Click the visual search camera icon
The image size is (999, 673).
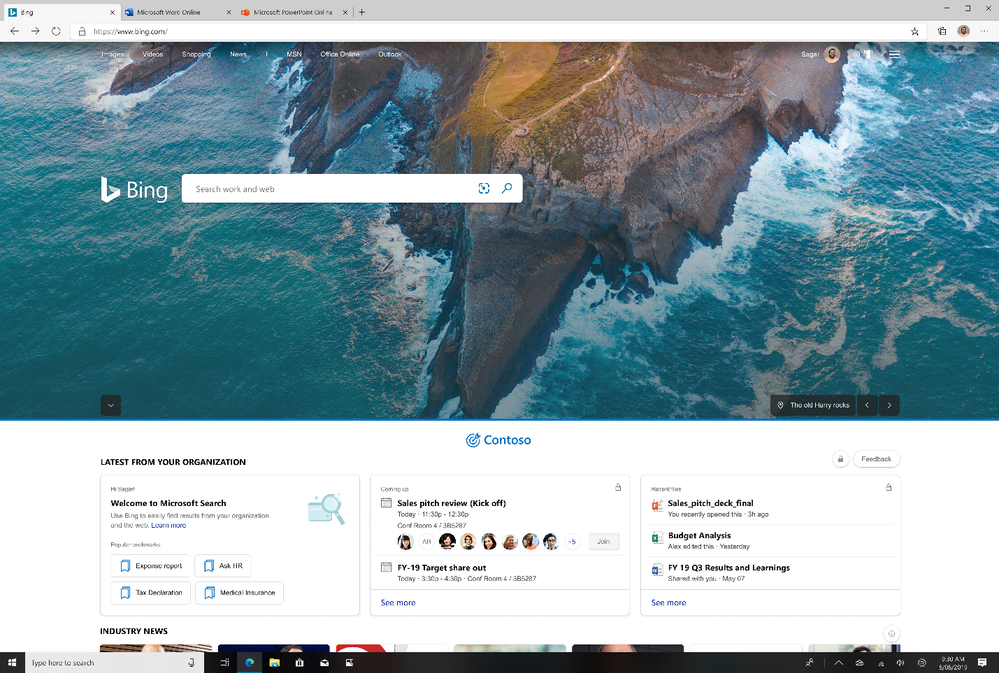[484, 188]
